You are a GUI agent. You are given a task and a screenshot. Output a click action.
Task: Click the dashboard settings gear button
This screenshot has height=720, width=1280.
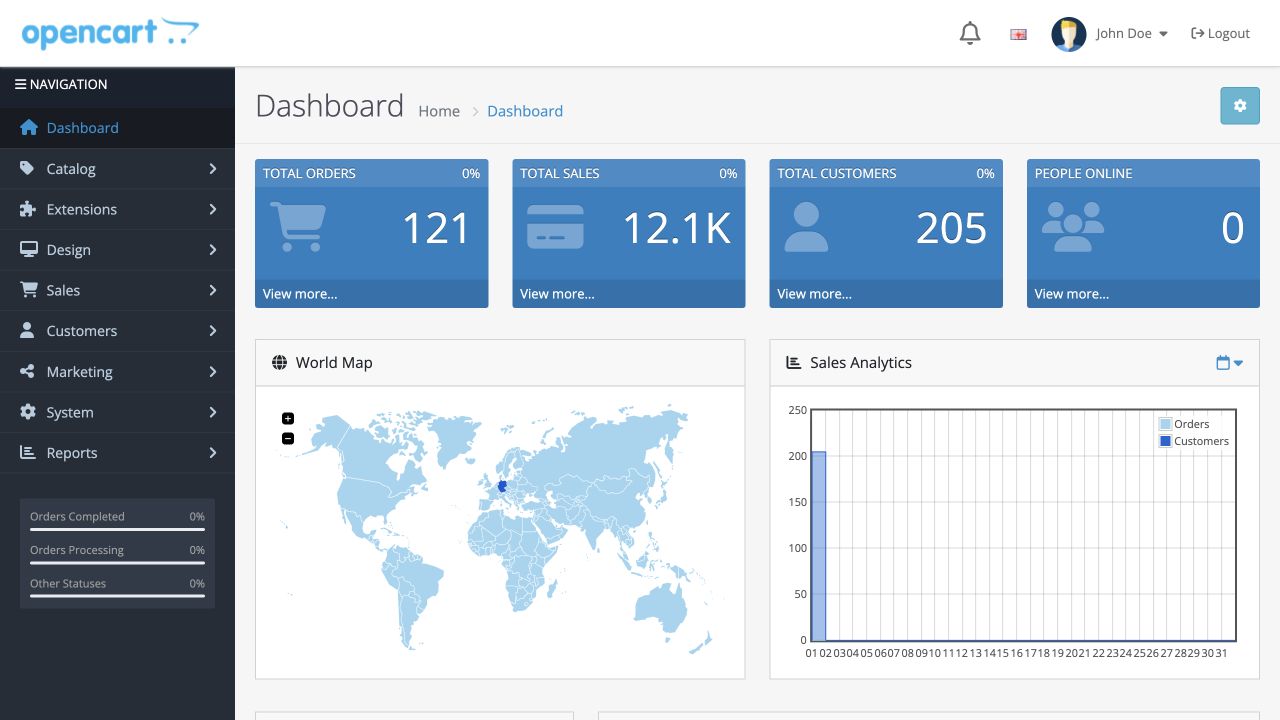pyautogui.click(x=1240, y=106)
